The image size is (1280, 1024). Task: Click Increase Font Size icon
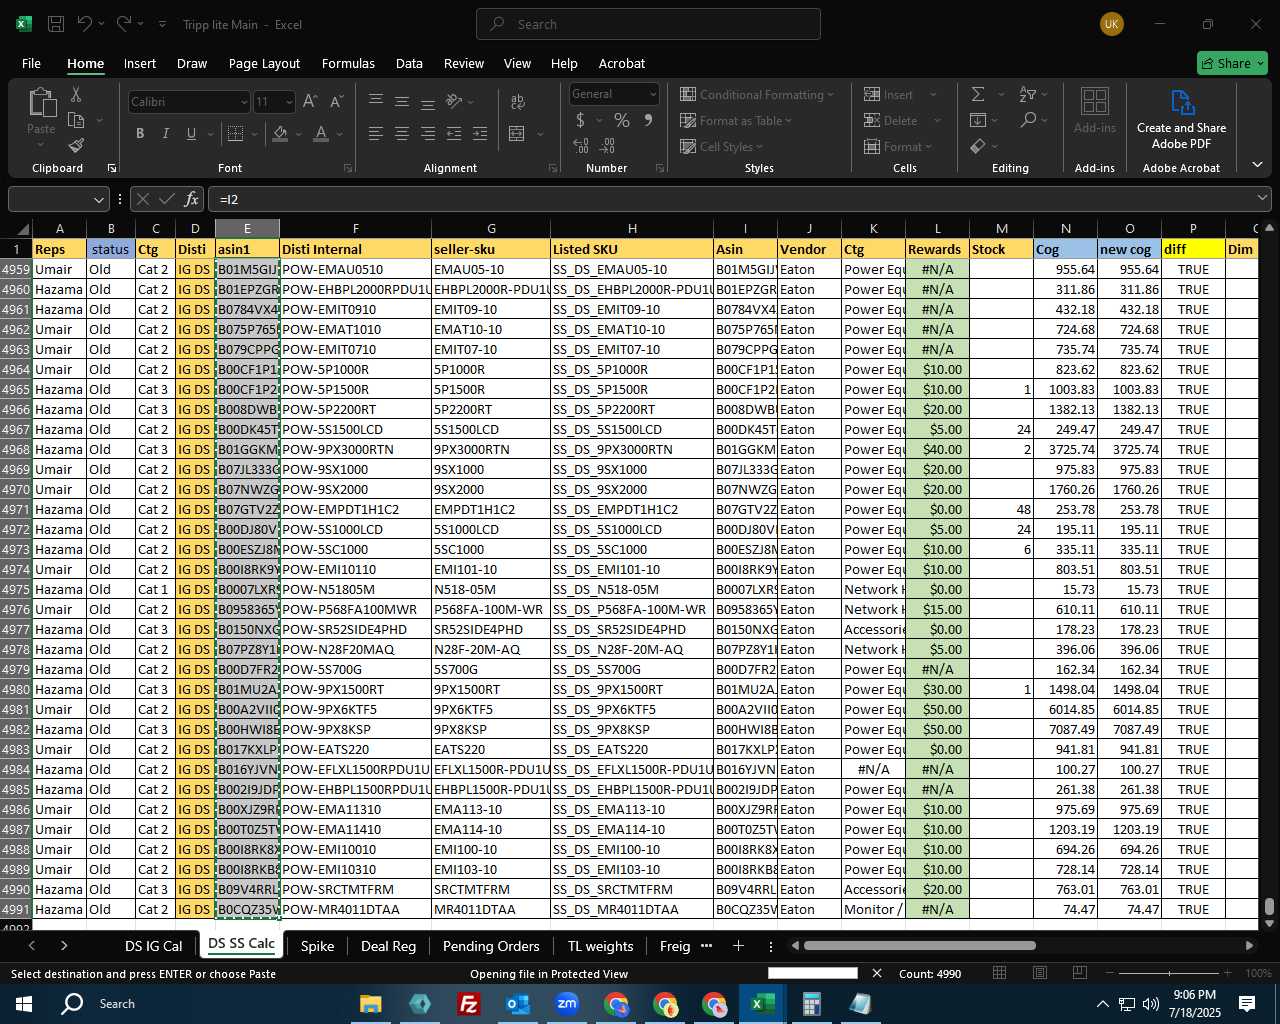(310, 102)
